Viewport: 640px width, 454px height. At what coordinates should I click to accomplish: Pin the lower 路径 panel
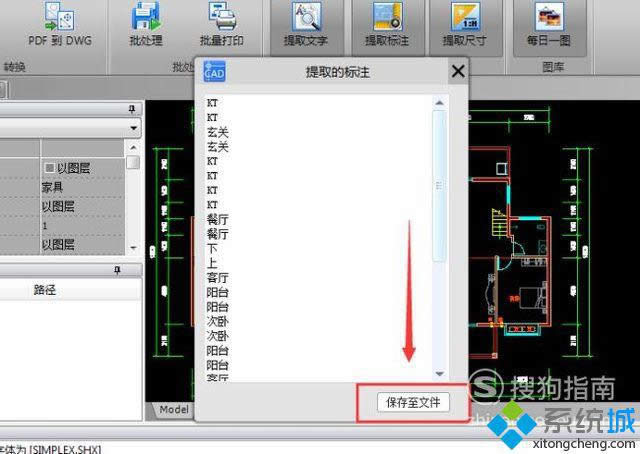click(x=118, y=270)
